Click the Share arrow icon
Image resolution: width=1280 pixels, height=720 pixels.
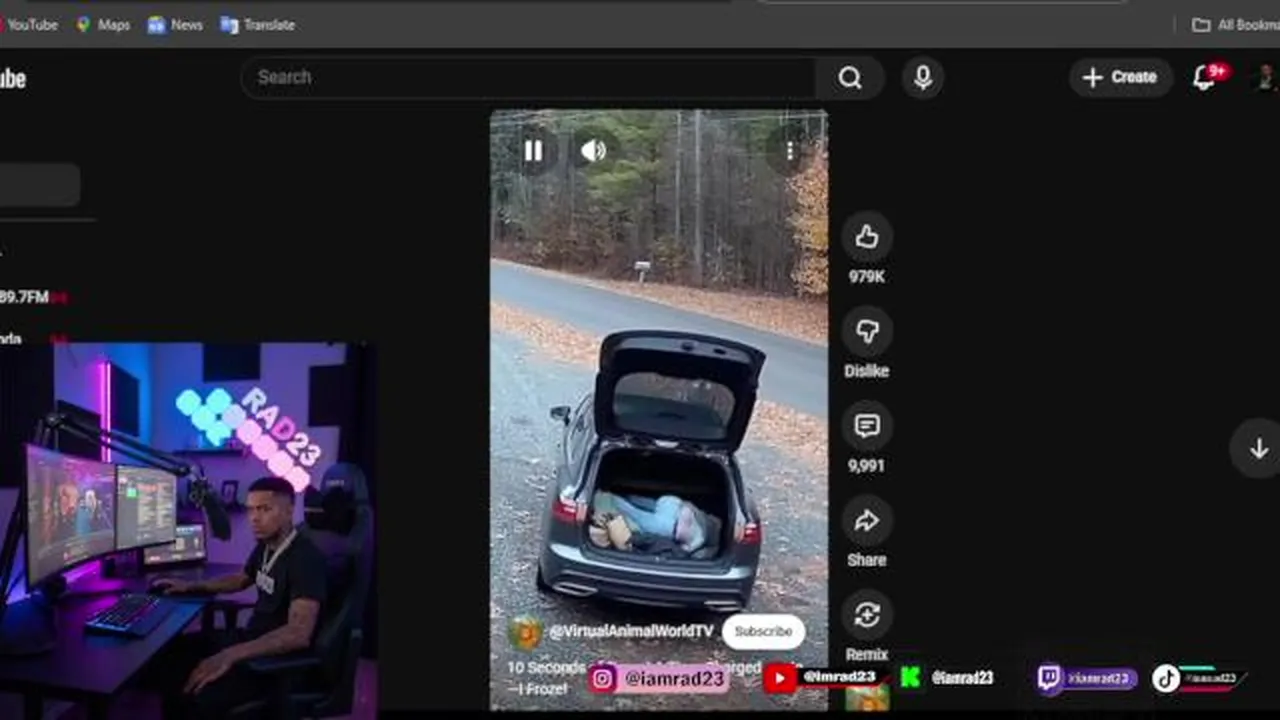tap(867, 521)
